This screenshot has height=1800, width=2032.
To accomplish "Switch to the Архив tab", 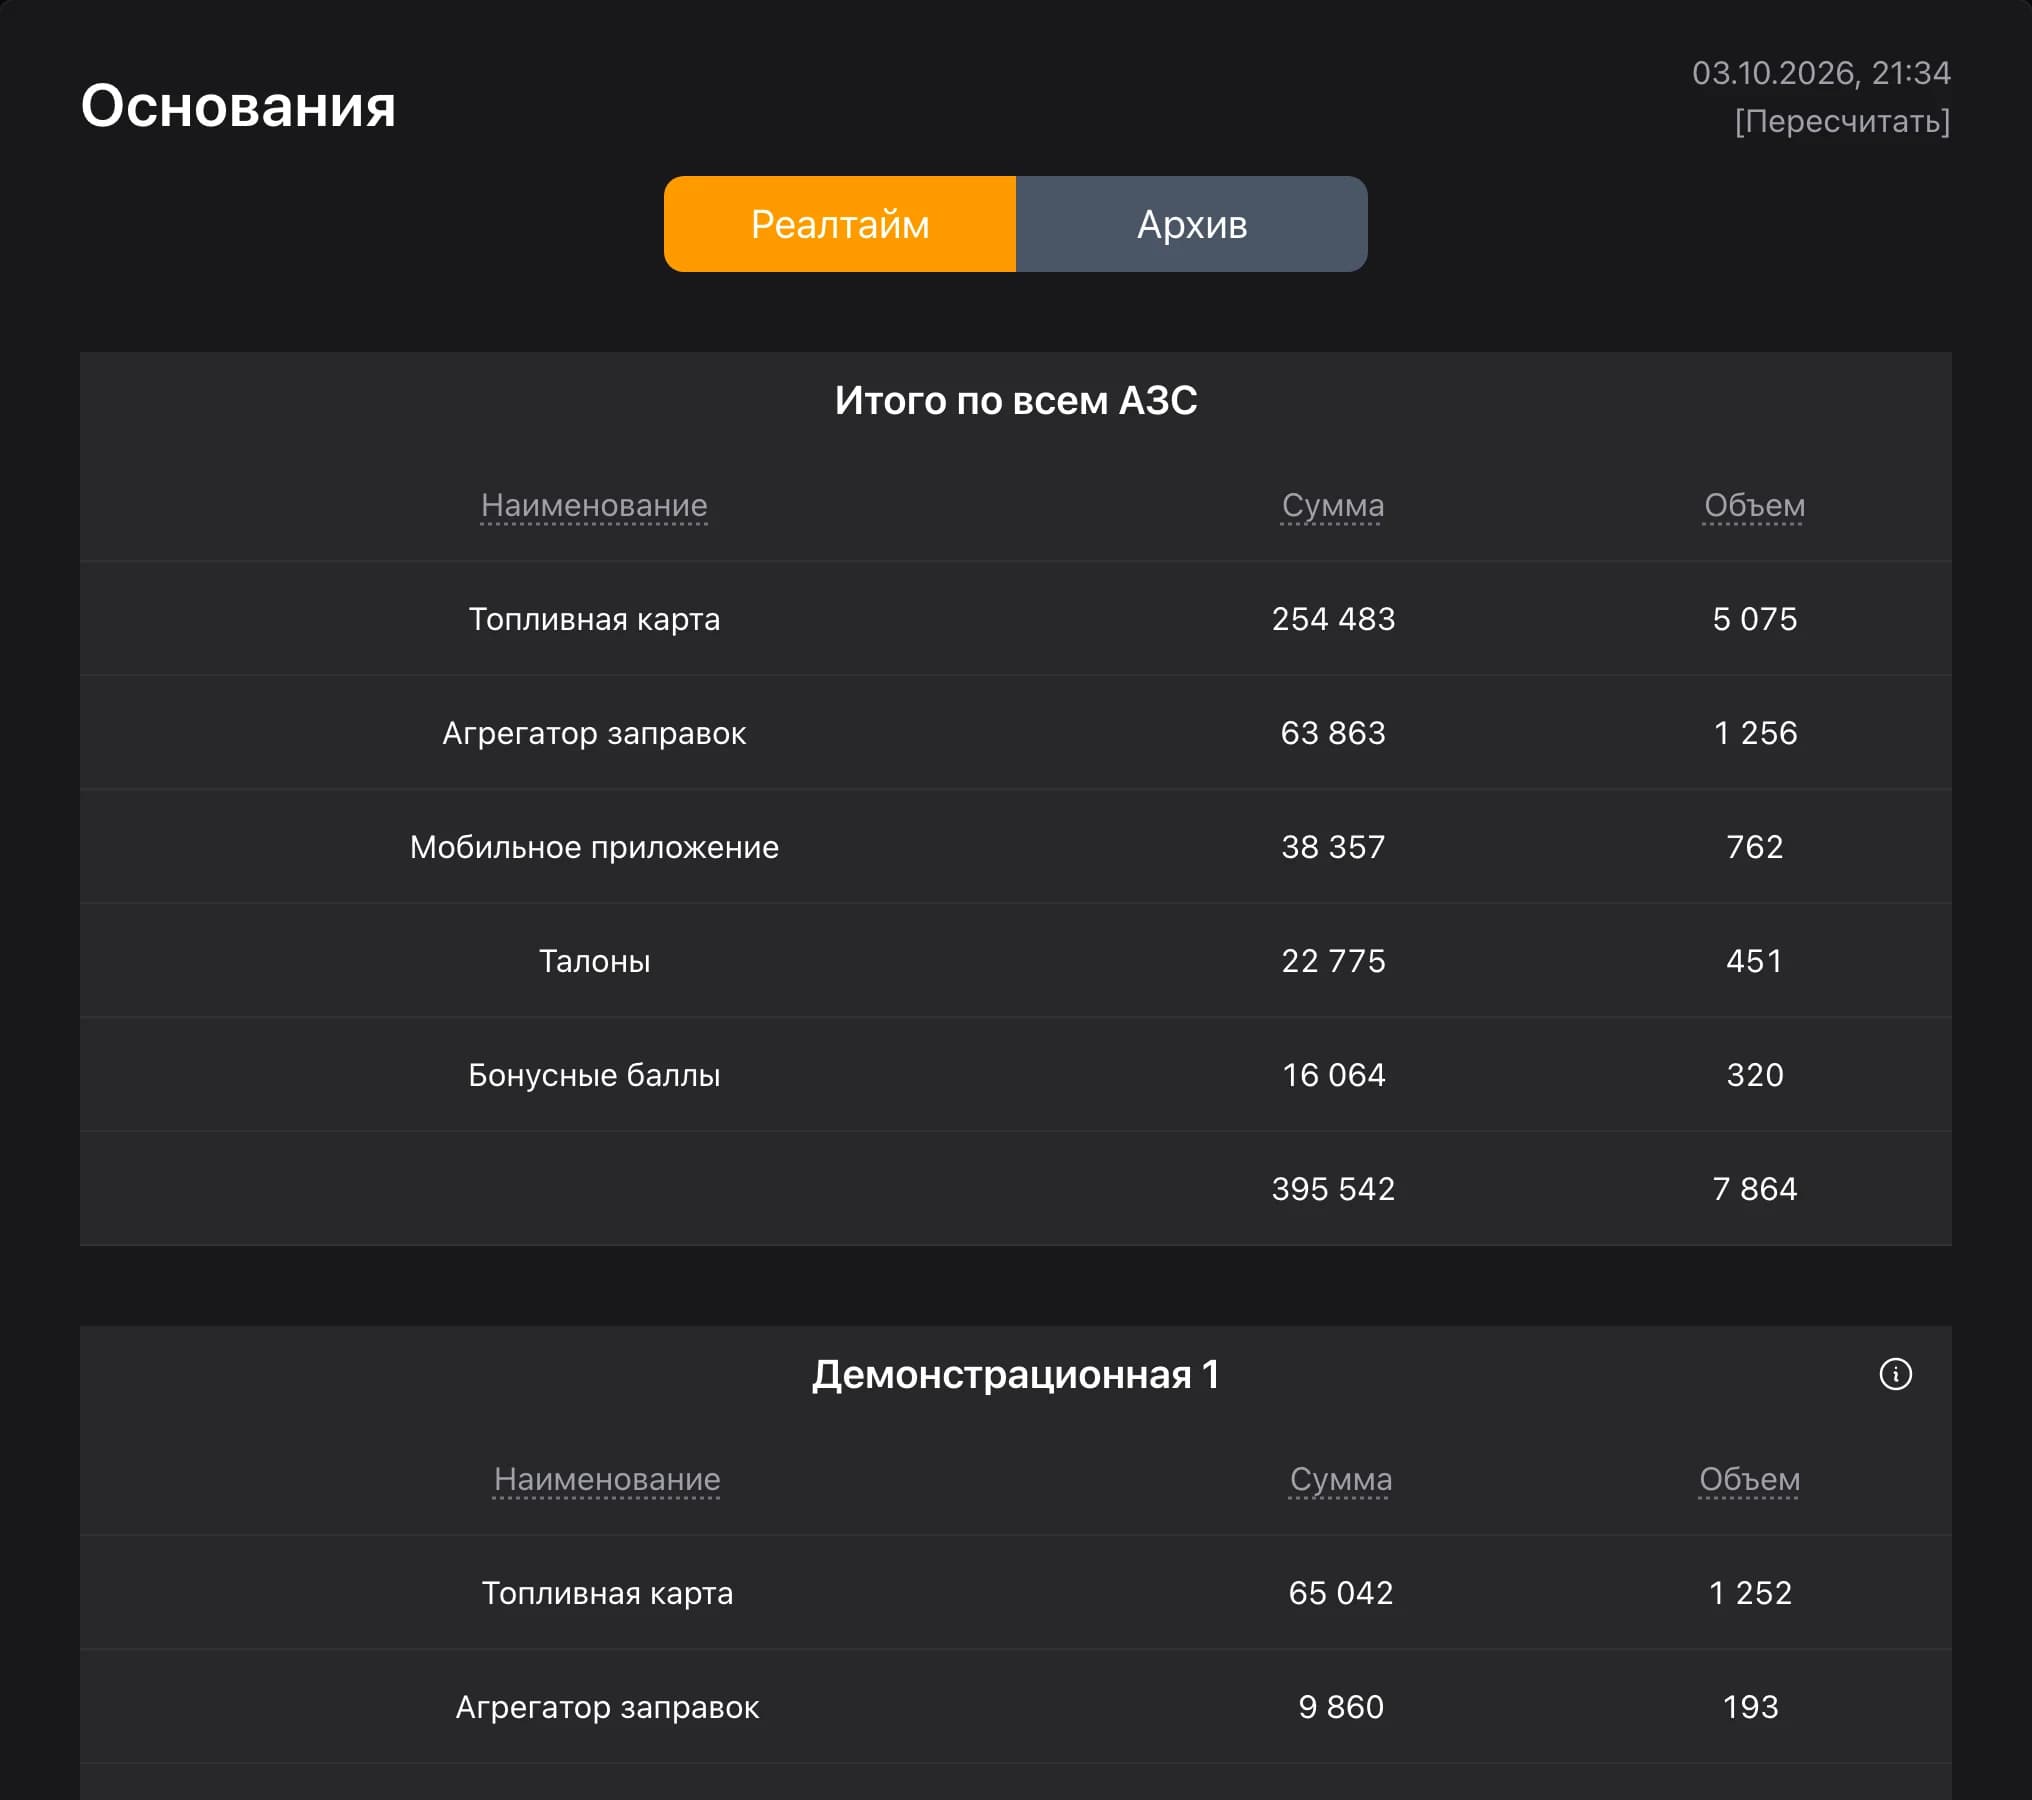I will click(1192, 224).
